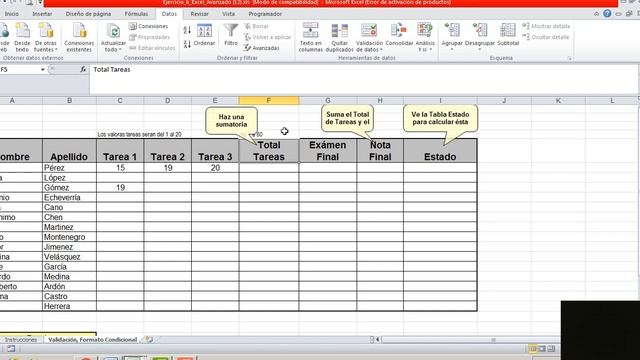The image size is (640, 360).
Task: Open the Análisis Y si dropdown
Action: [x=425, y=38]
